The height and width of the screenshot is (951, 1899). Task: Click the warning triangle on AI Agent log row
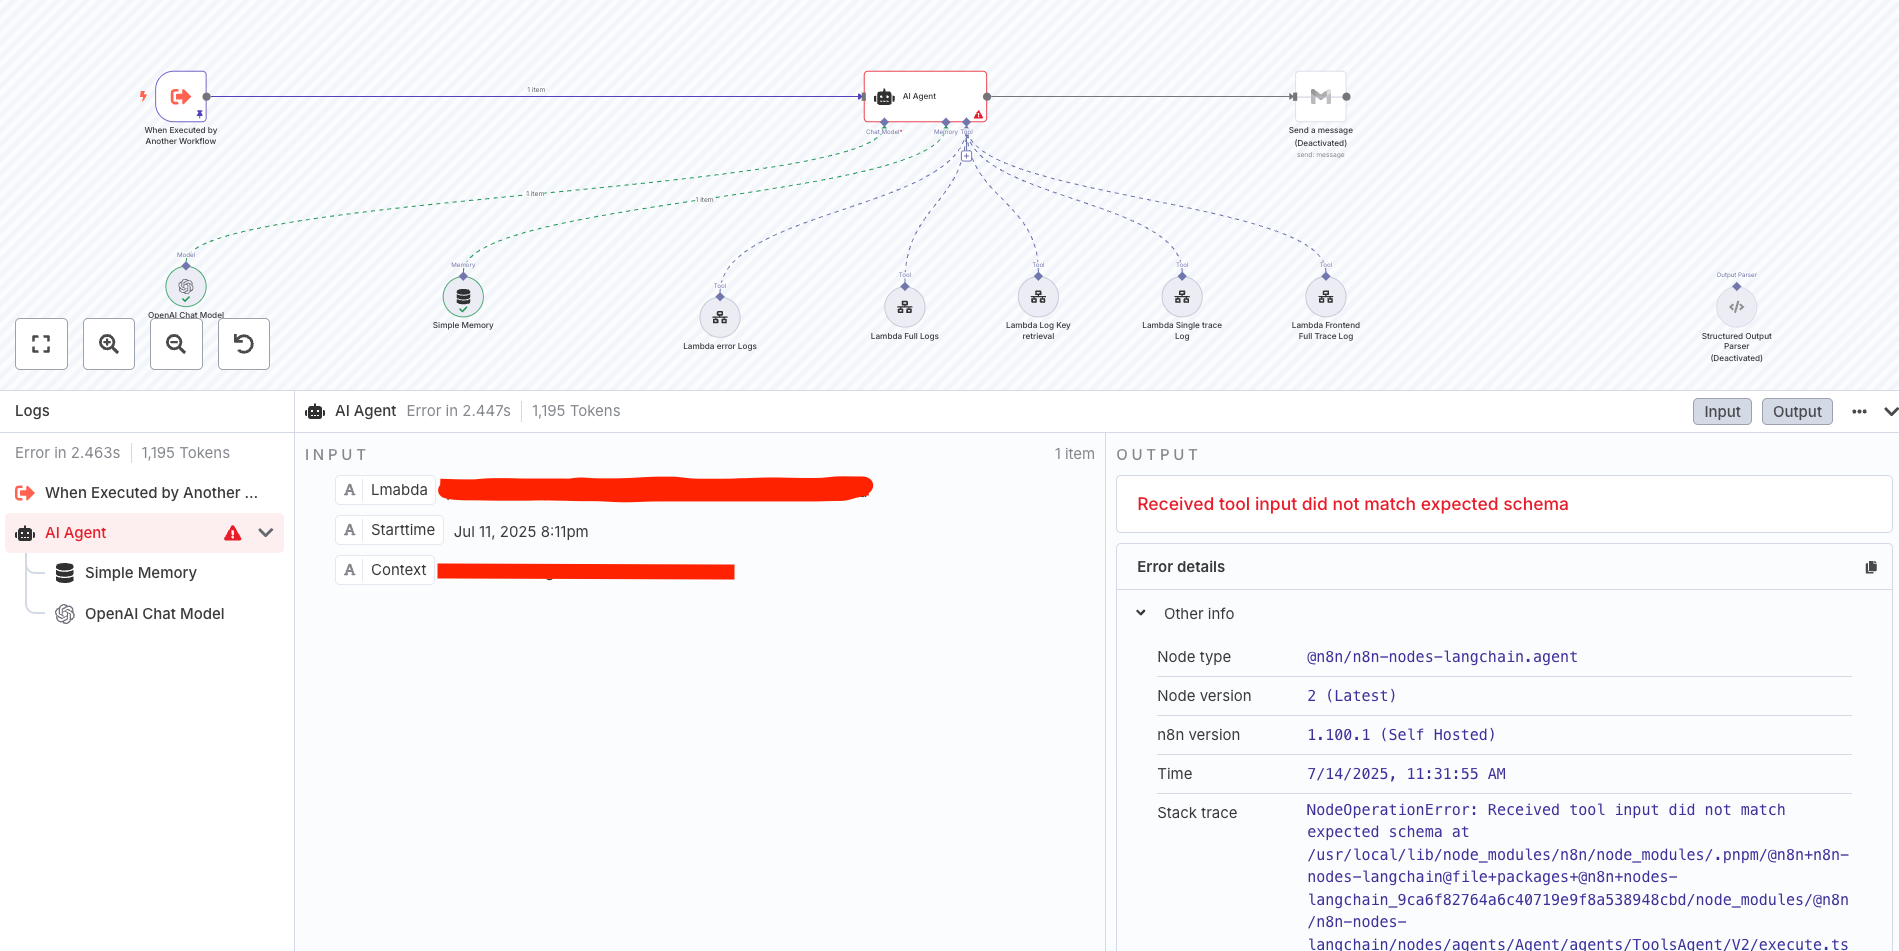coord(233,533)
